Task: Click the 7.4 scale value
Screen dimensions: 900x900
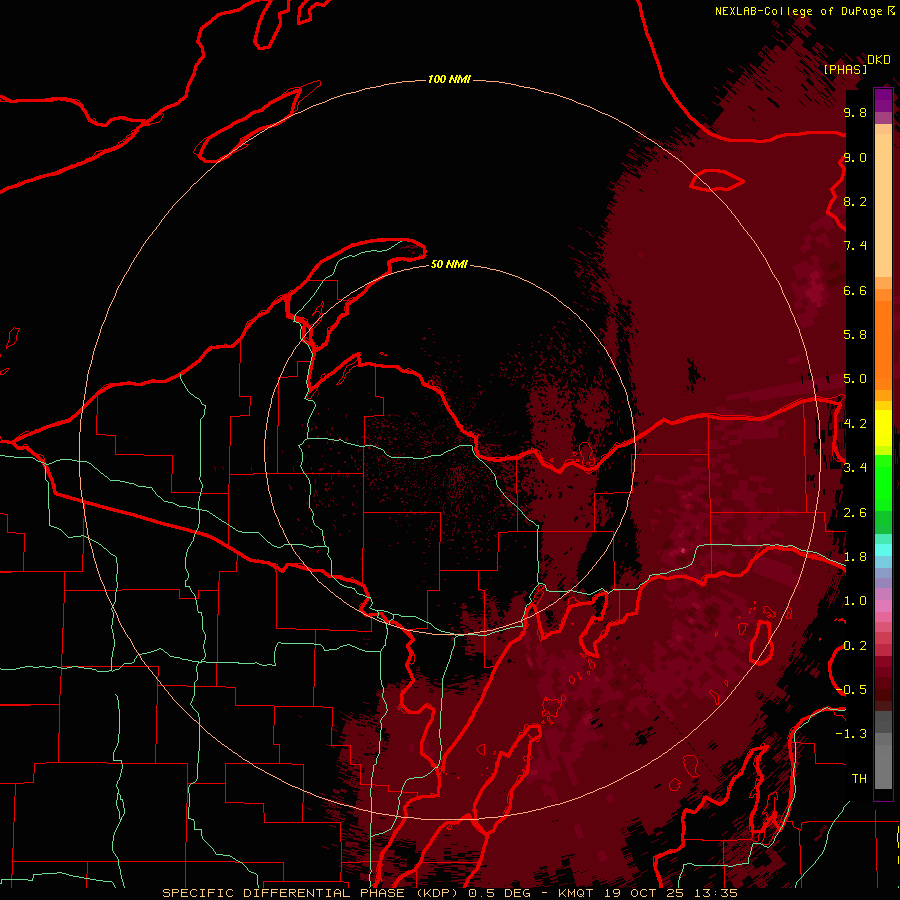Action: [855, 246]
